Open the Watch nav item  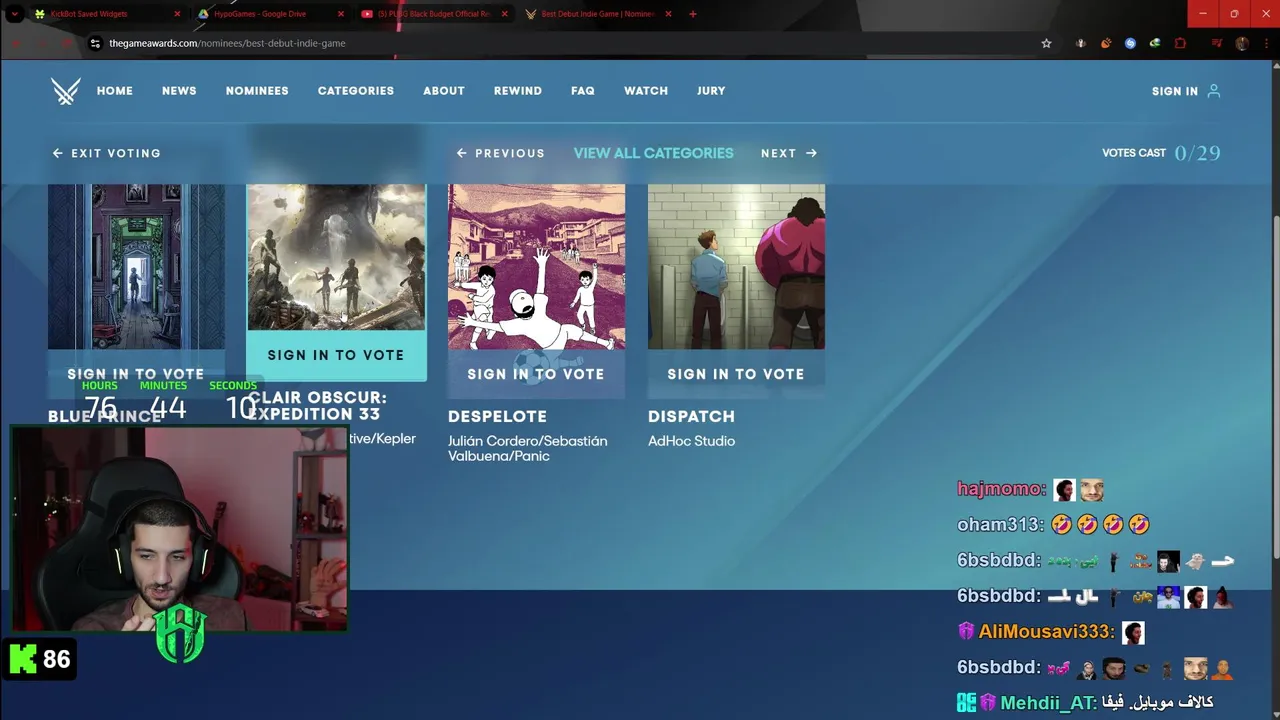(x=646, y=91)
